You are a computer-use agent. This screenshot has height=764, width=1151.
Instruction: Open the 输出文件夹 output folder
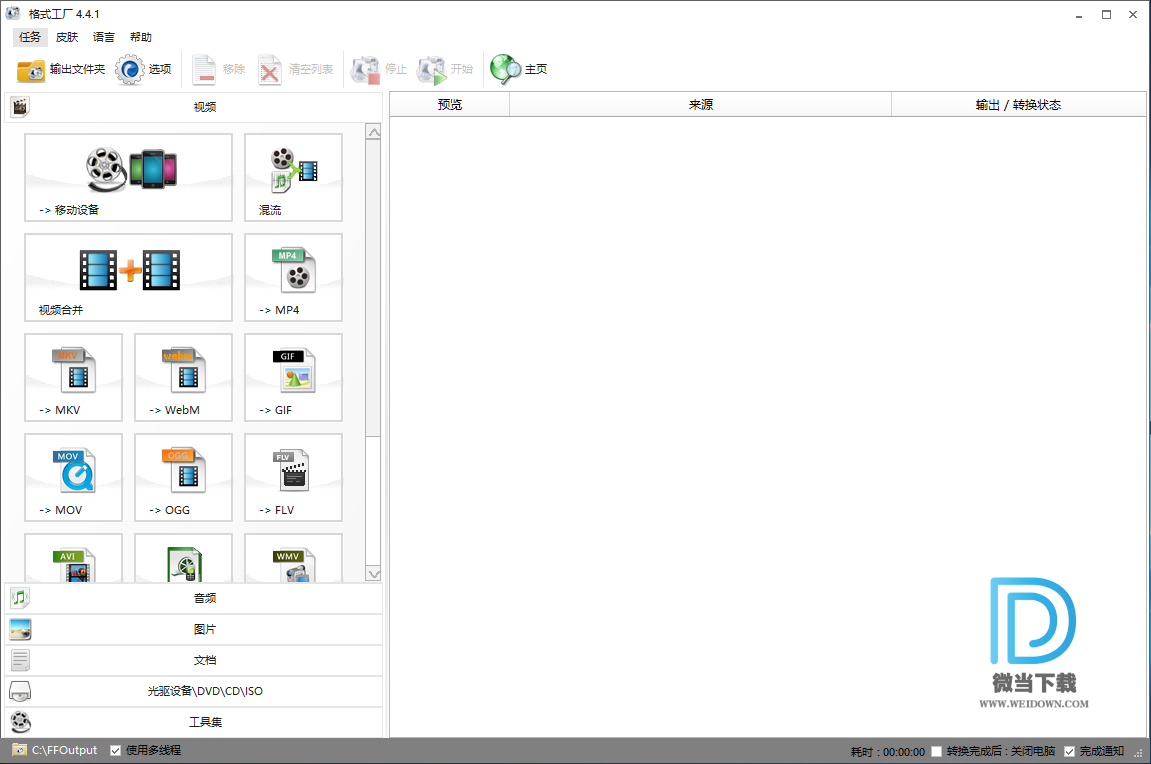click(61, 69)
